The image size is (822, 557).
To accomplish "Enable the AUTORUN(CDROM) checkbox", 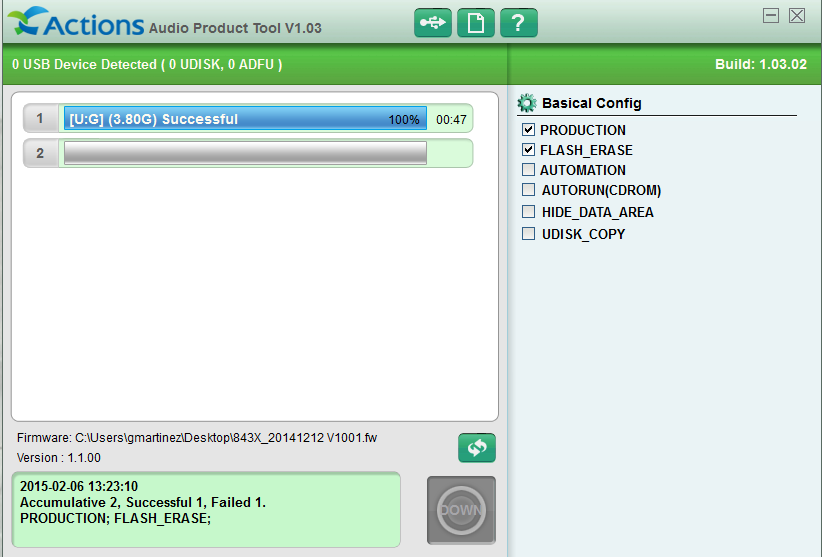I will coord(528,190).
